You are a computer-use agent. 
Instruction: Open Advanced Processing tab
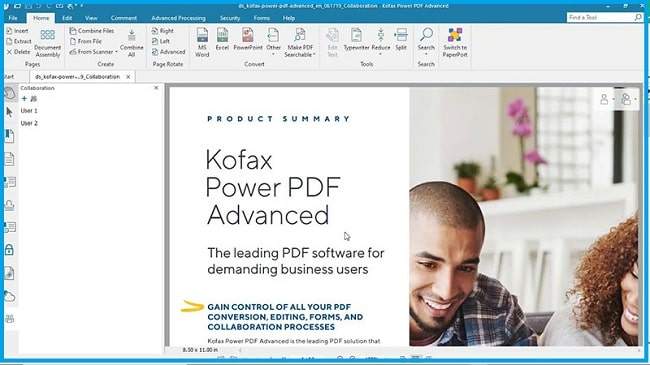pyautogui.click(x=178, y=18)
